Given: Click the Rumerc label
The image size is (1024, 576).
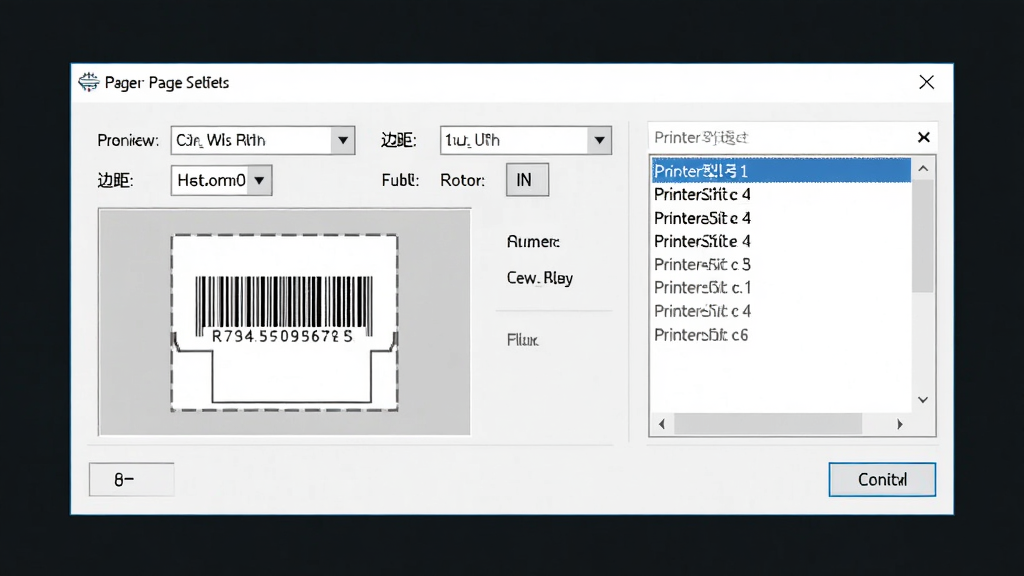Looking at the screenshot, I should coord(533,242).
